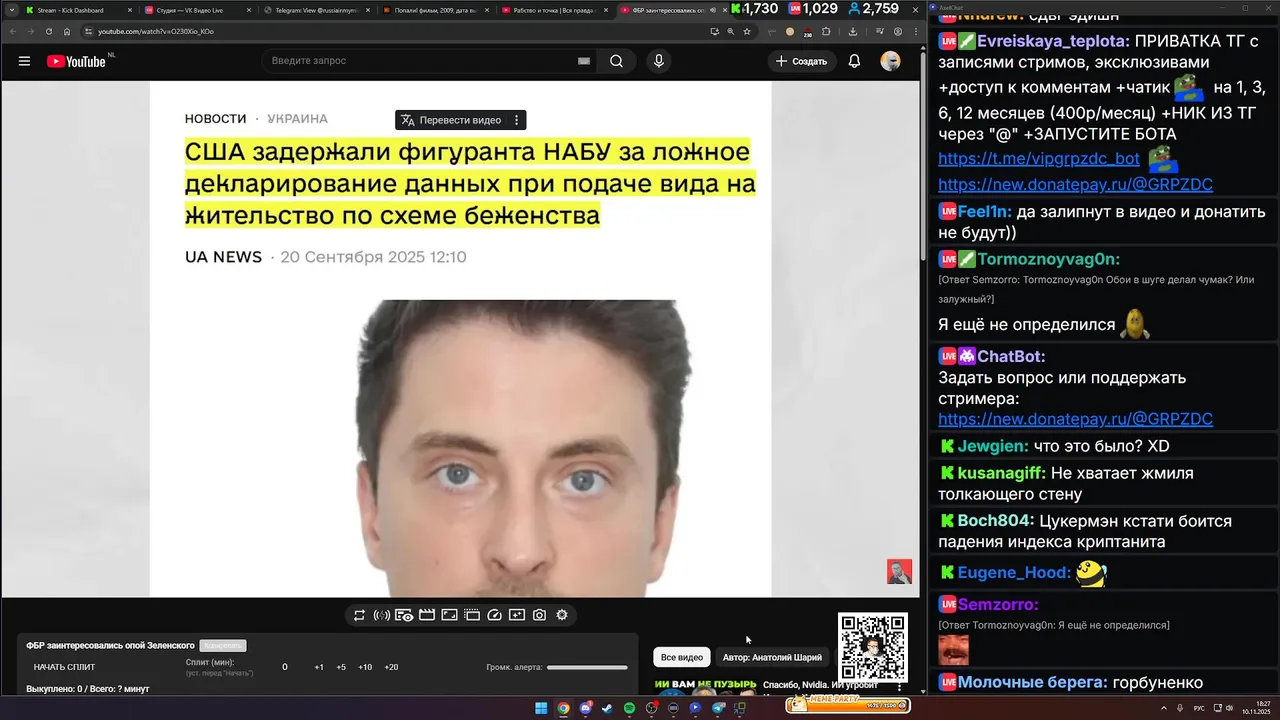Open Spotify from the taskbar
Image resolution: width=1280 pixels, height=720 pixels.
(629, 708)
